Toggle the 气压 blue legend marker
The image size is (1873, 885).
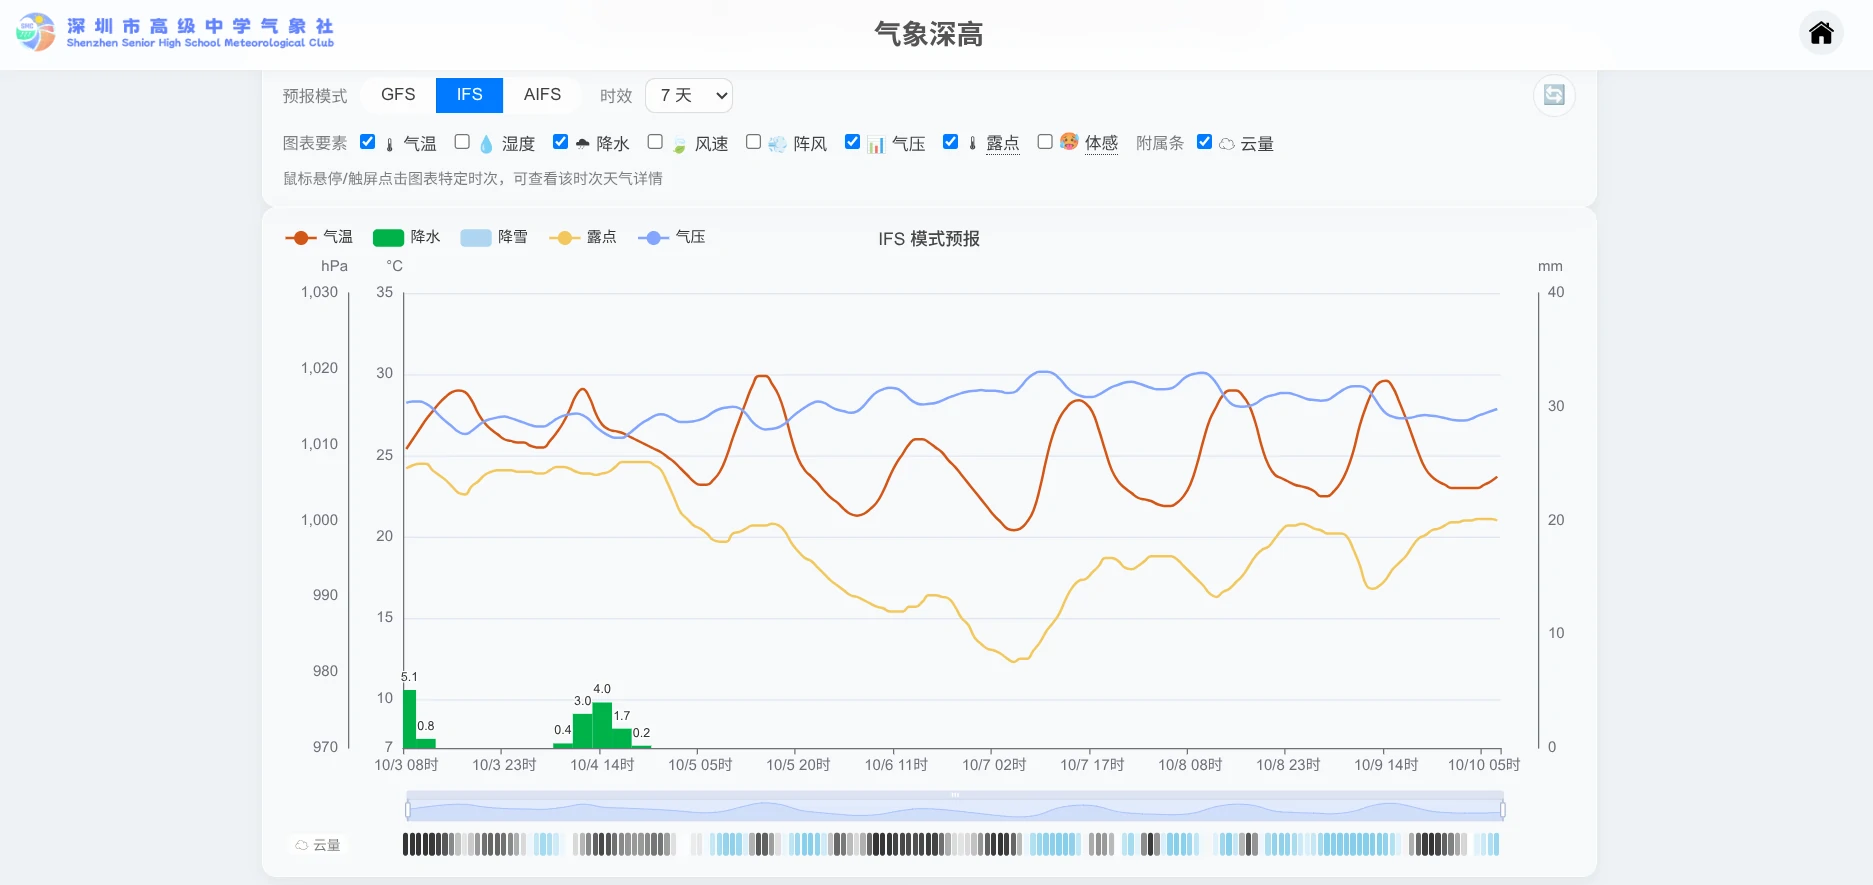pos(653,238)
